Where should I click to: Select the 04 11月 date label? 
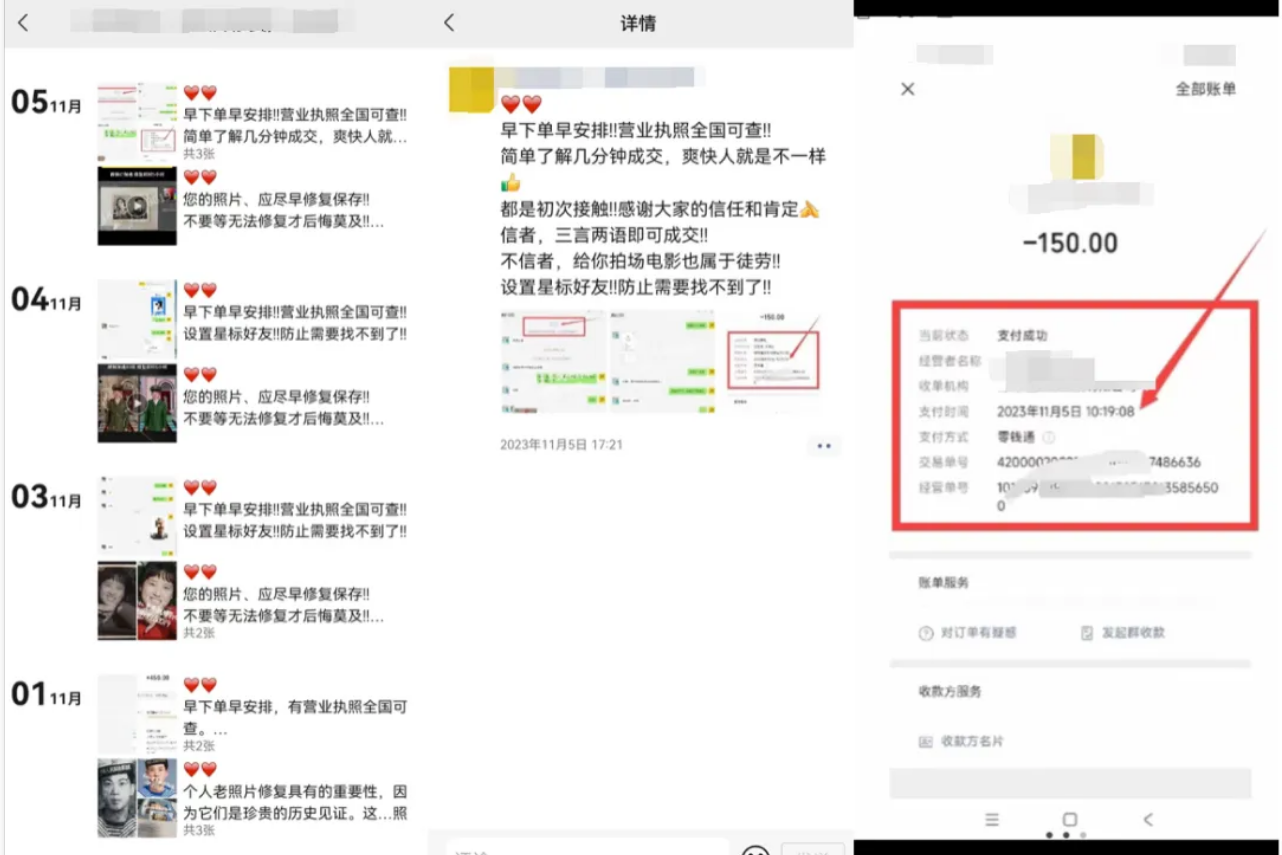(46, 299)
